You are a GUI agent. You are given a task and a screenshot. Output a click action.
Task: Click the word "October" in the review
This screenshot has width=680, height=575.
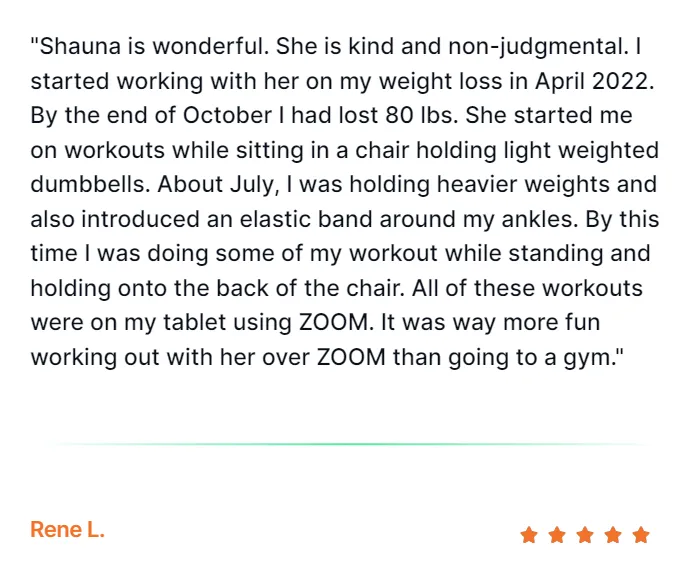click(x=227, y=115)
